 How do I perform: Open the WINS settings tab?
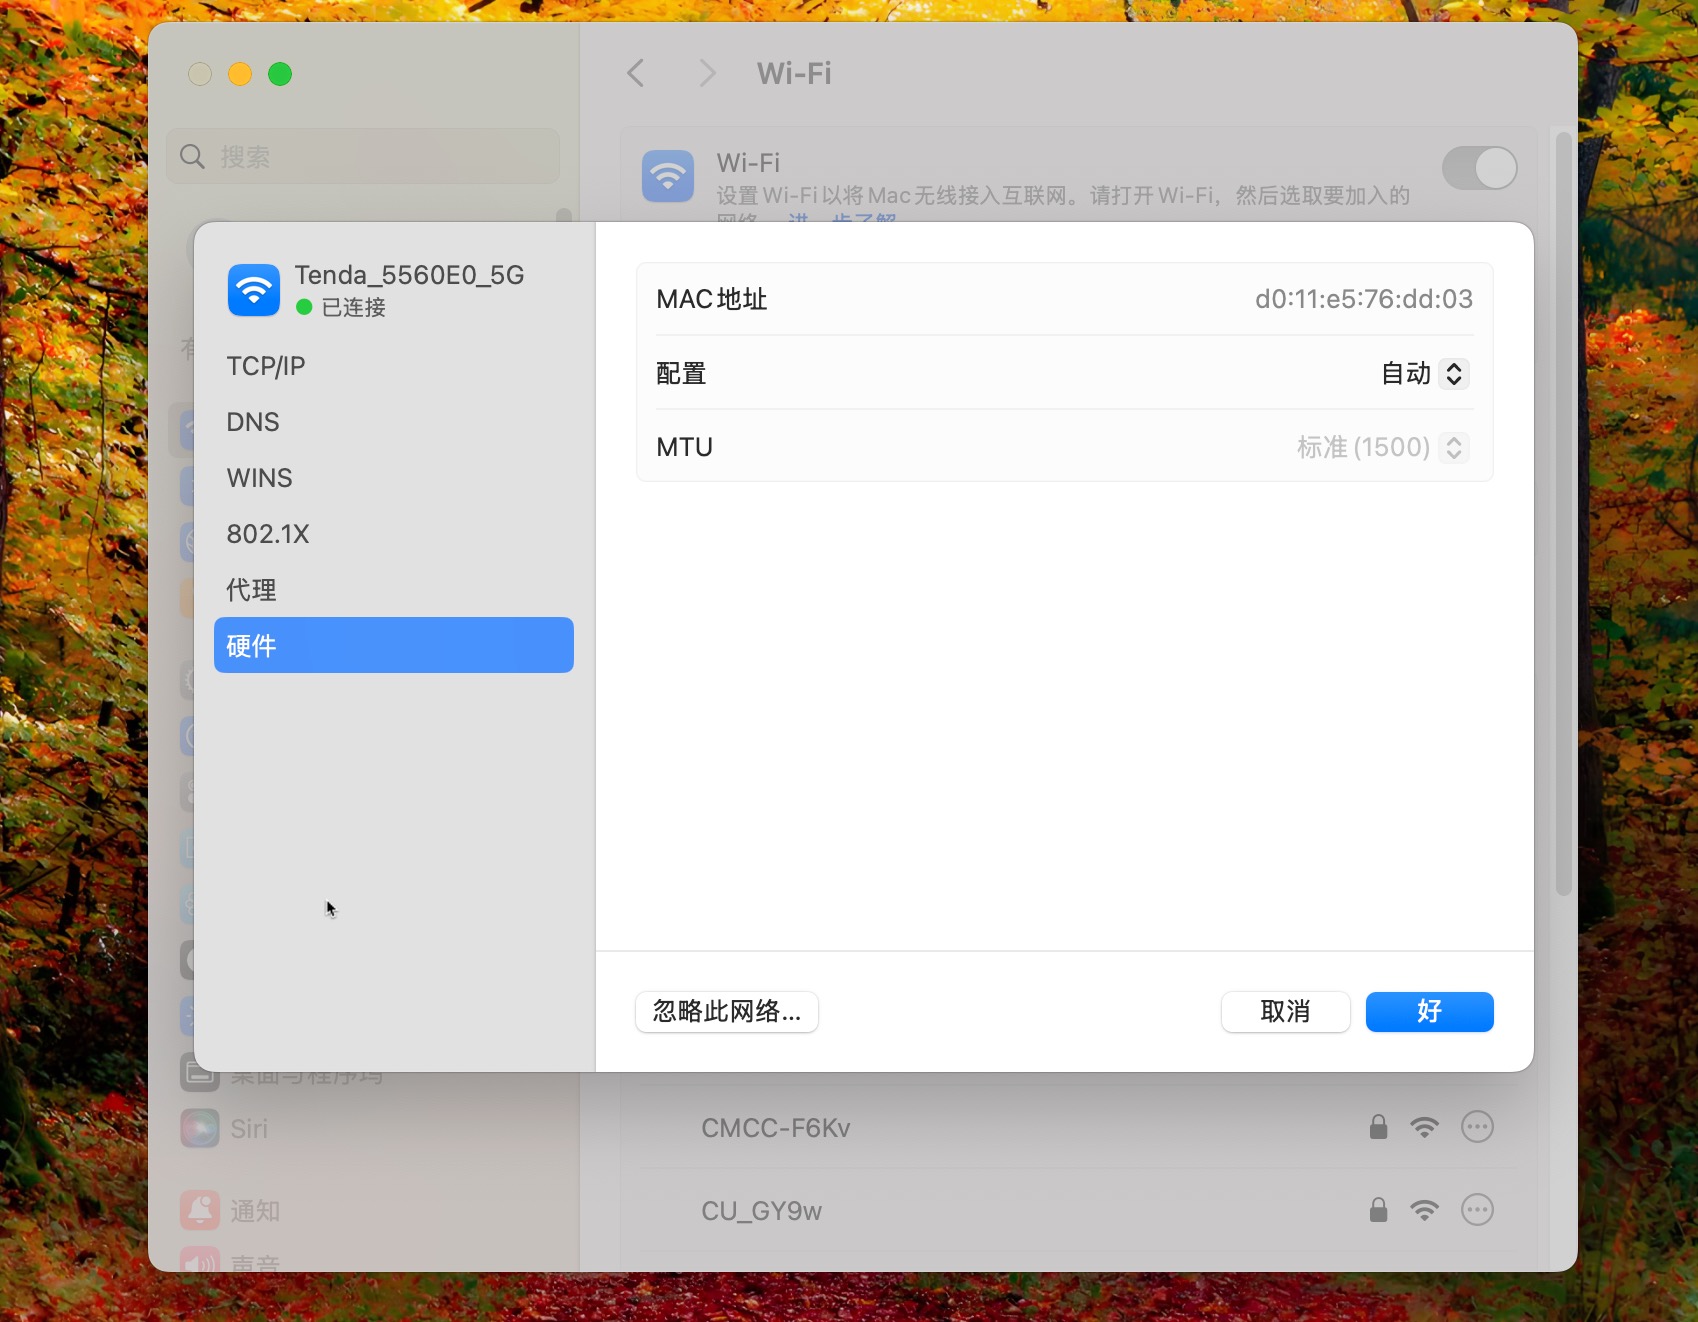(260, 478)
